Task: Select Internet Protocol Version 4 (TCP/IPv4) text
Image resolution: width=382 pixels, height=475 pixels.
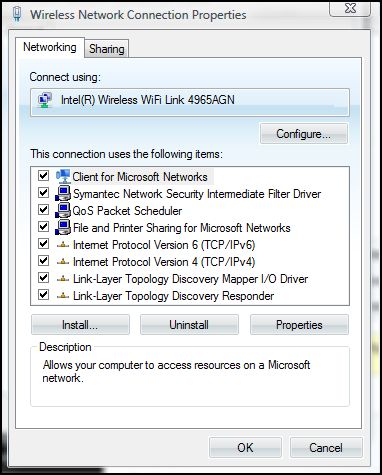Action: pos(164,262)
